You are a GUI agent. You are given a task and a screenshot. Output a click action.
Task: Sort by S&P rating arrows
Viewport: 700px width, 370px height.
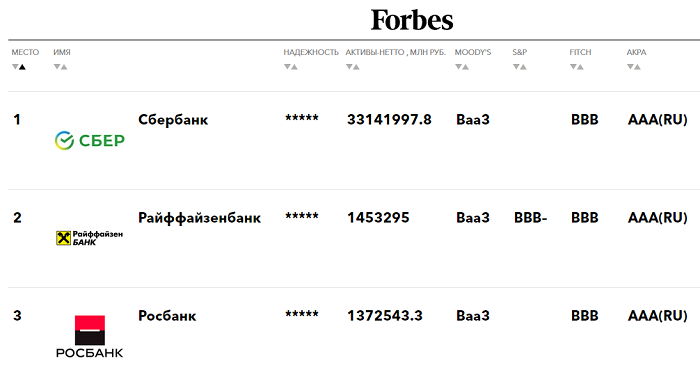pos(520,67)
